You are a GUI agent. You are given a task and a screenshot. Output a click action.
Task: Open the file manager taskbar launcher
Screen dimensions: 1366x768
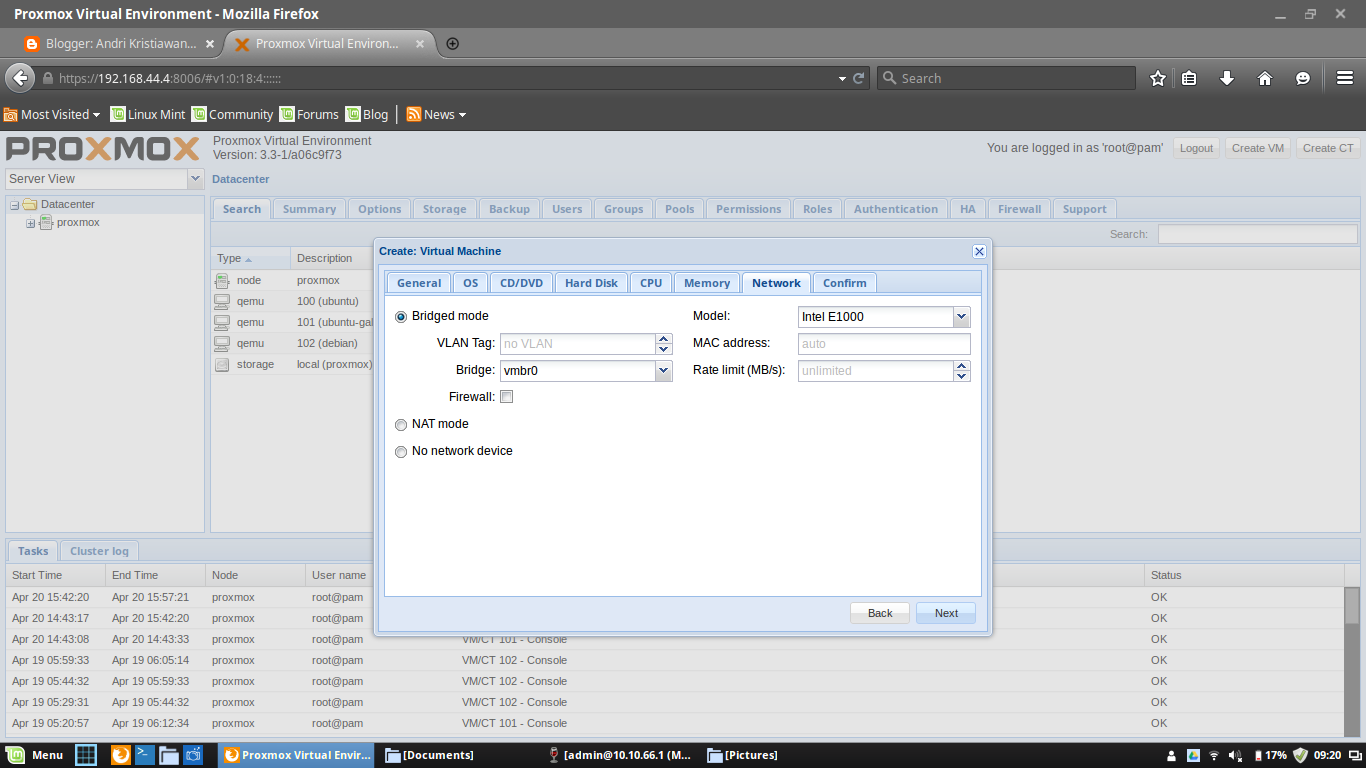click(x=169, y=755)
